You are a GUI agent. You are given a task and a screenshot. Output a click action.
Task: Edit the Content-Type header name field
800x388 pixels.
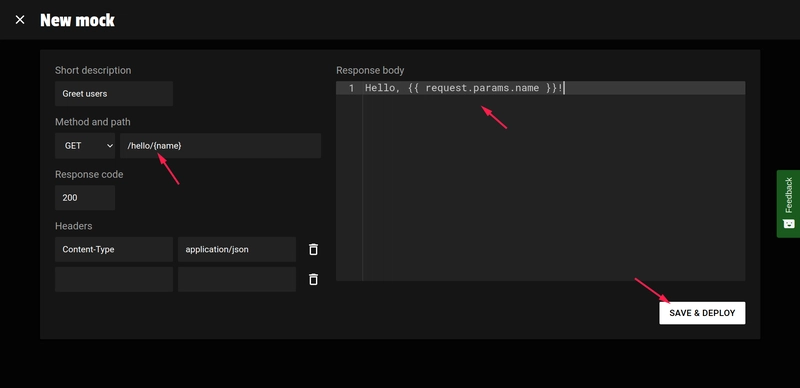(114, 249)
